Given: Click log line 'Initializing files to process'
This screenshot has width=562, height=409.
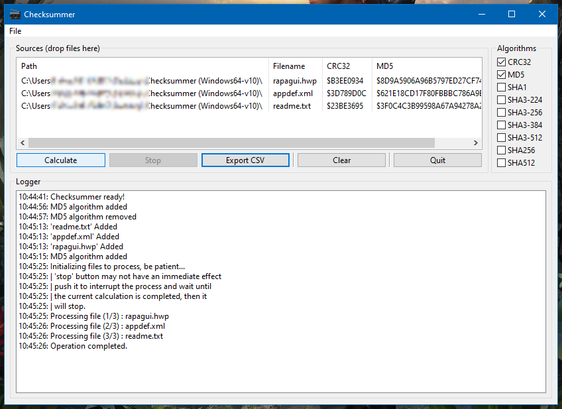Looking at the screenshot, I should pyautogui.click(x=102, y=266).
